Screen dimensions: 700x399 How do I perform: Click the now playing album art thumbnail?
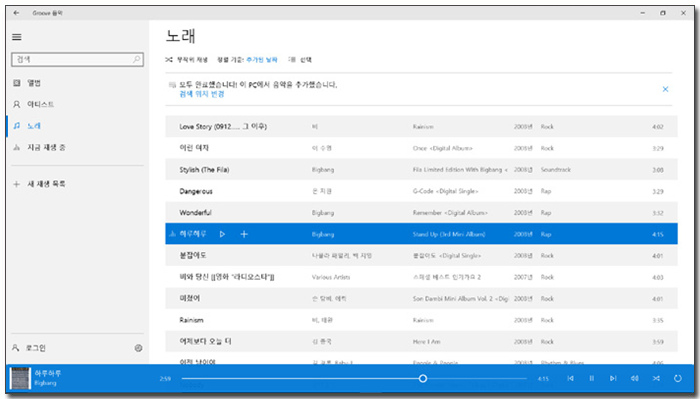coord(20,378)
